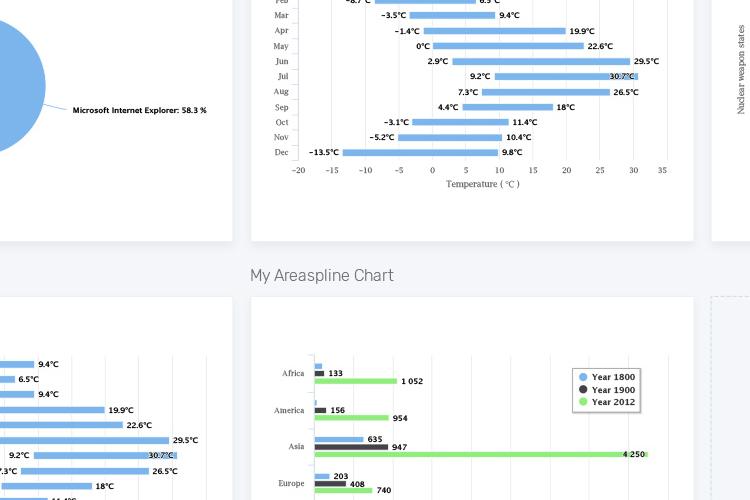Click the Apr temperature range bar
Screen dimensions: 750x500
pos(495,31)
